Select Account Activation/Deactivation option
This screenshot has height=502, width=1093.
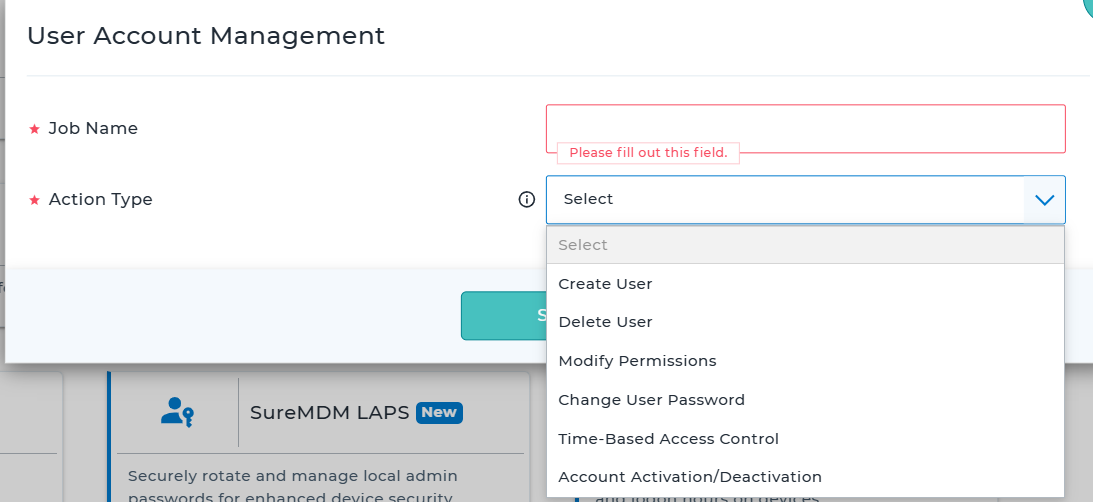[689, 477]
